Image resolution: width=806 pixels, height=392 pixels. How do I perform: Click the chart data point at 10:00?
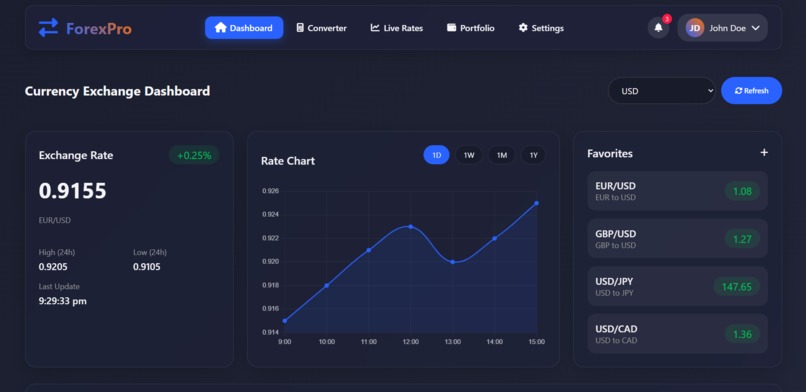pos(326,285)
